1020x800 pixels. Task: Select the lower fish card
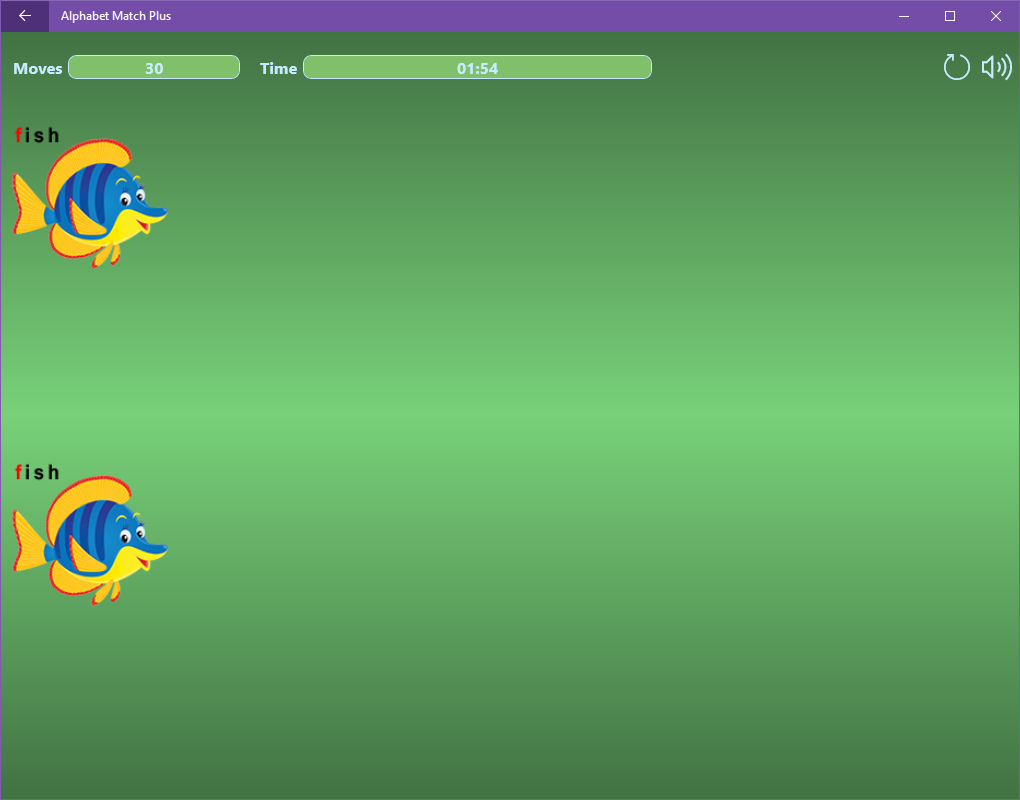(x=90, y=534)
